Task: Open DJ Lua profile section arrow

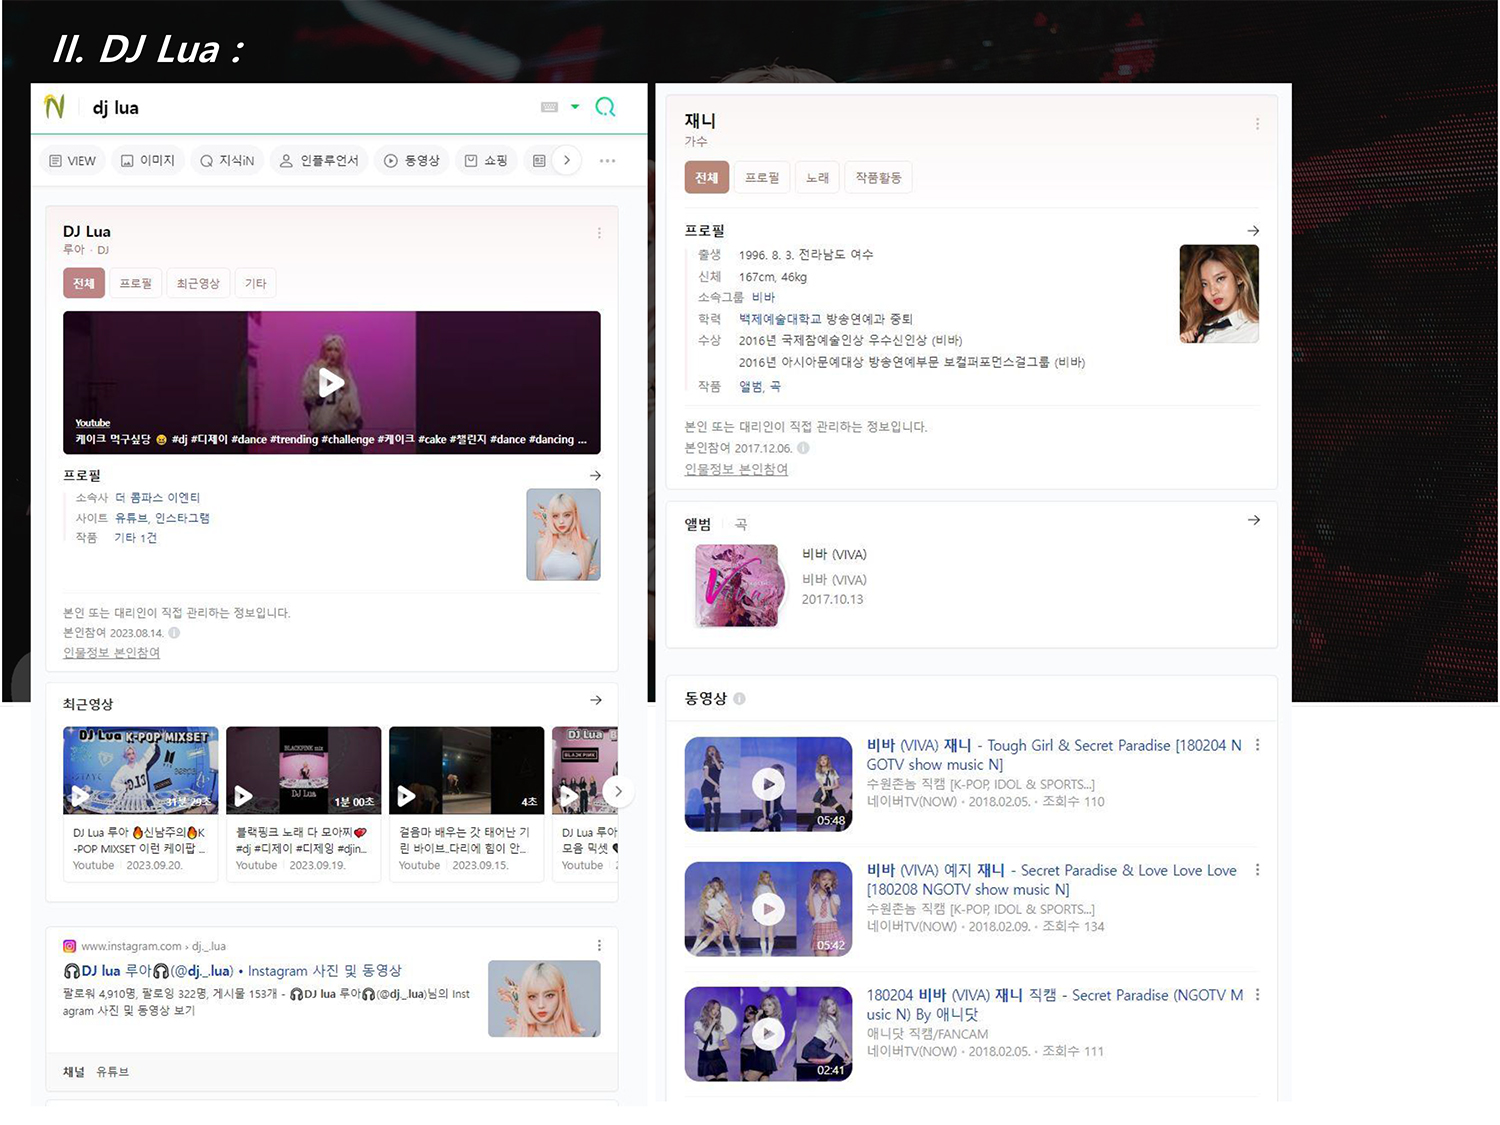Action: 595,475
